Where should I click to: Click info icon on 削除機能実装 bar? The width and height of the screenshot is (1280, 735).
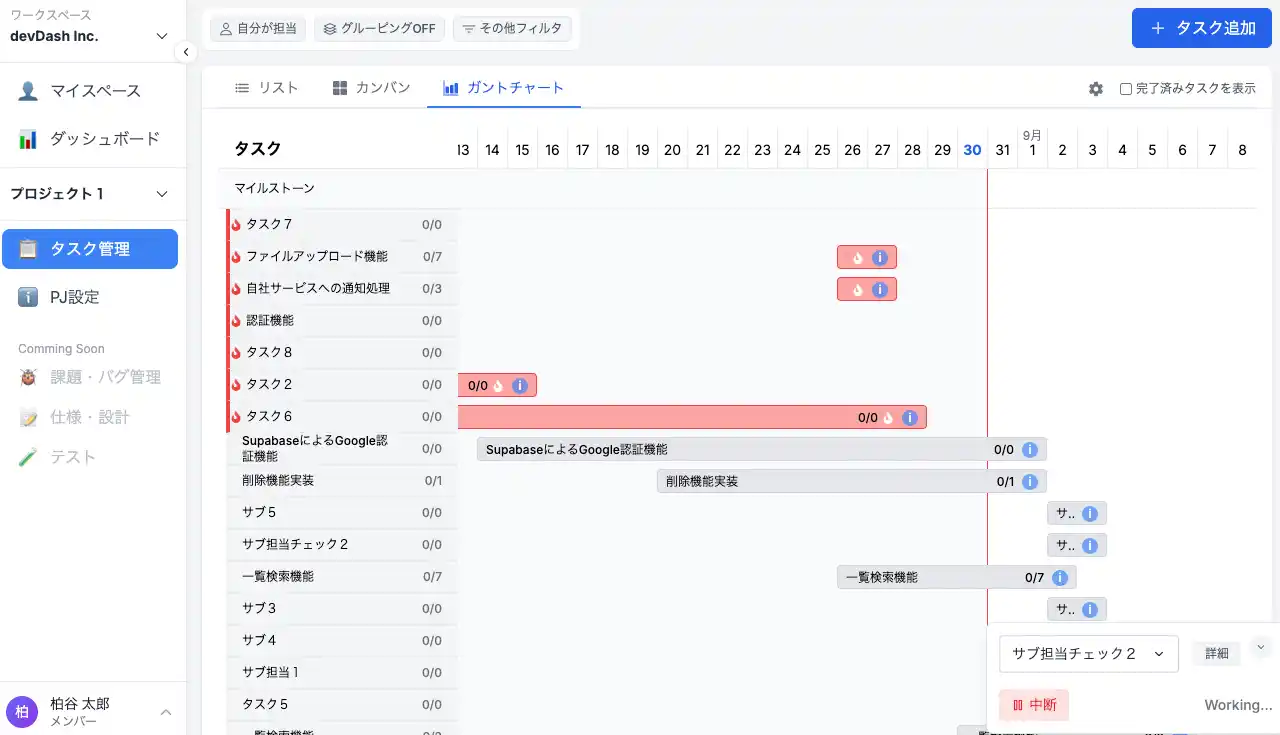[x=1030, y=482]
